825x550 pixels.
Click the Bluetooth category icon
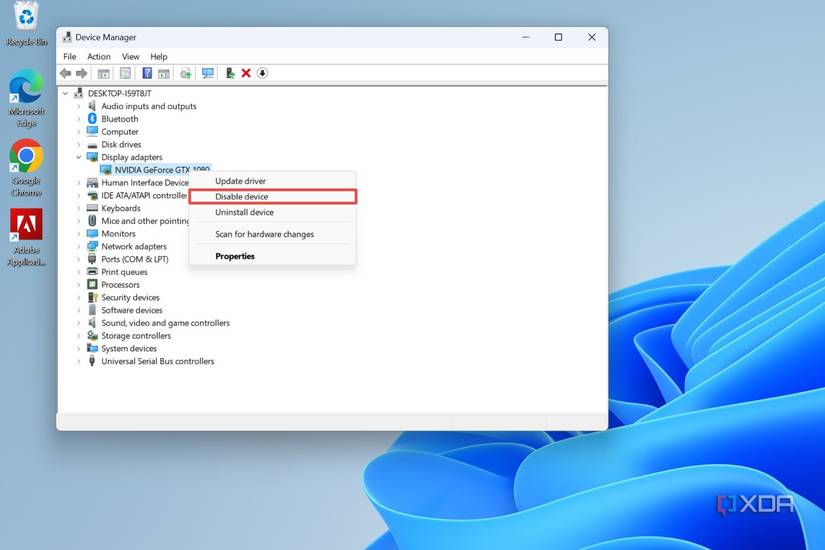click(x=92, y=119)
